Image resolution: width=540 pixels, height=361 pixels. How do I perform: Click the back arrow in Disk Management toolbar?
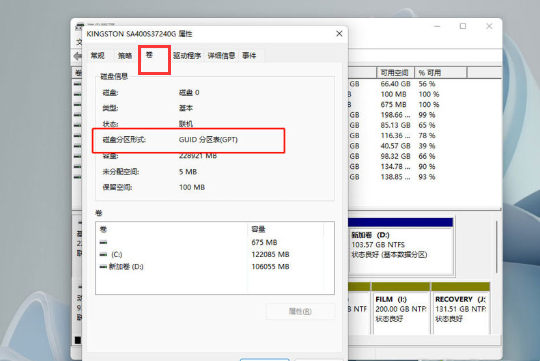77,56
